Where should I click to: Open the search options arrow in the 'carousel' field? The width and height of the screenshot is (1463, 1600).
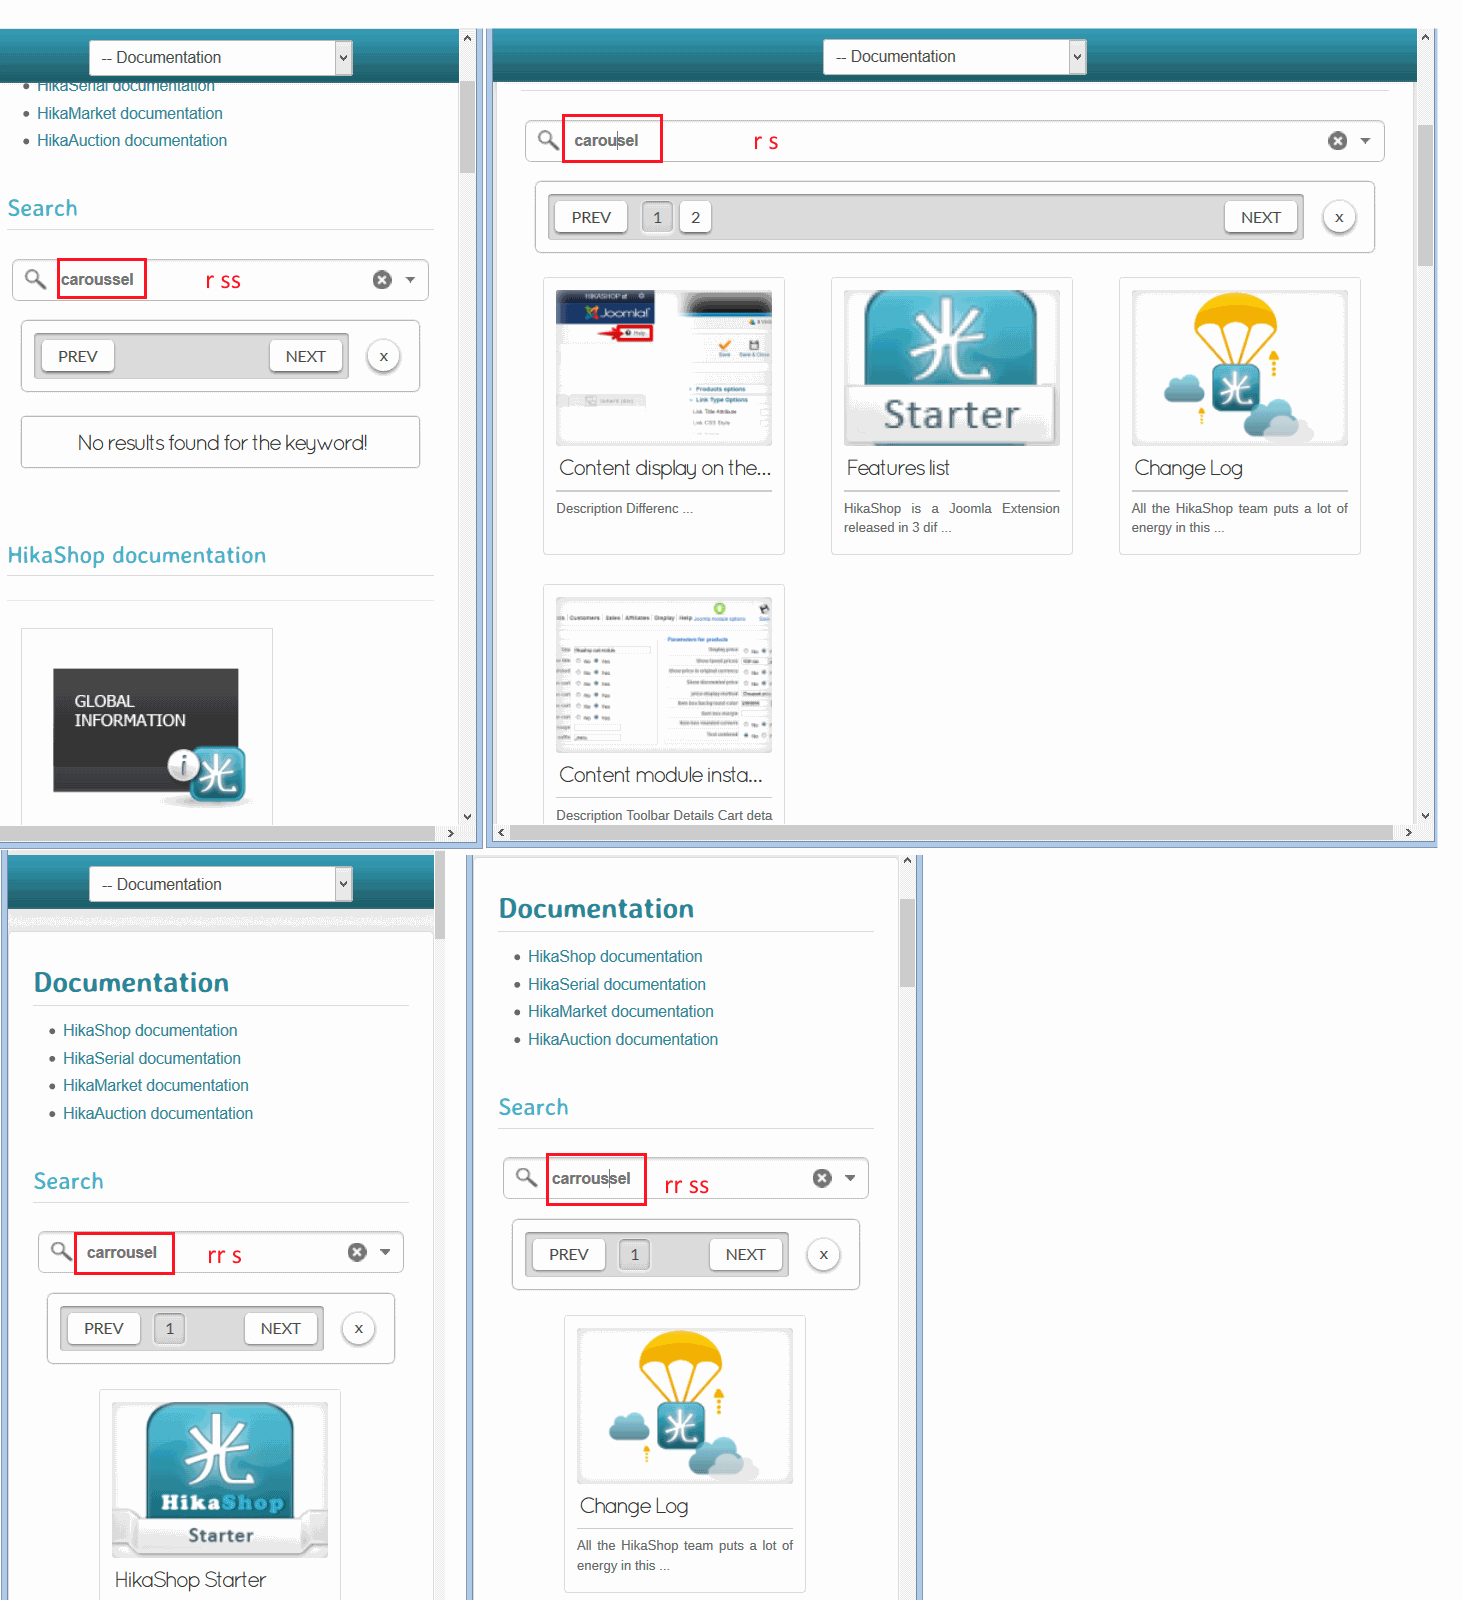pos(1365,141)
